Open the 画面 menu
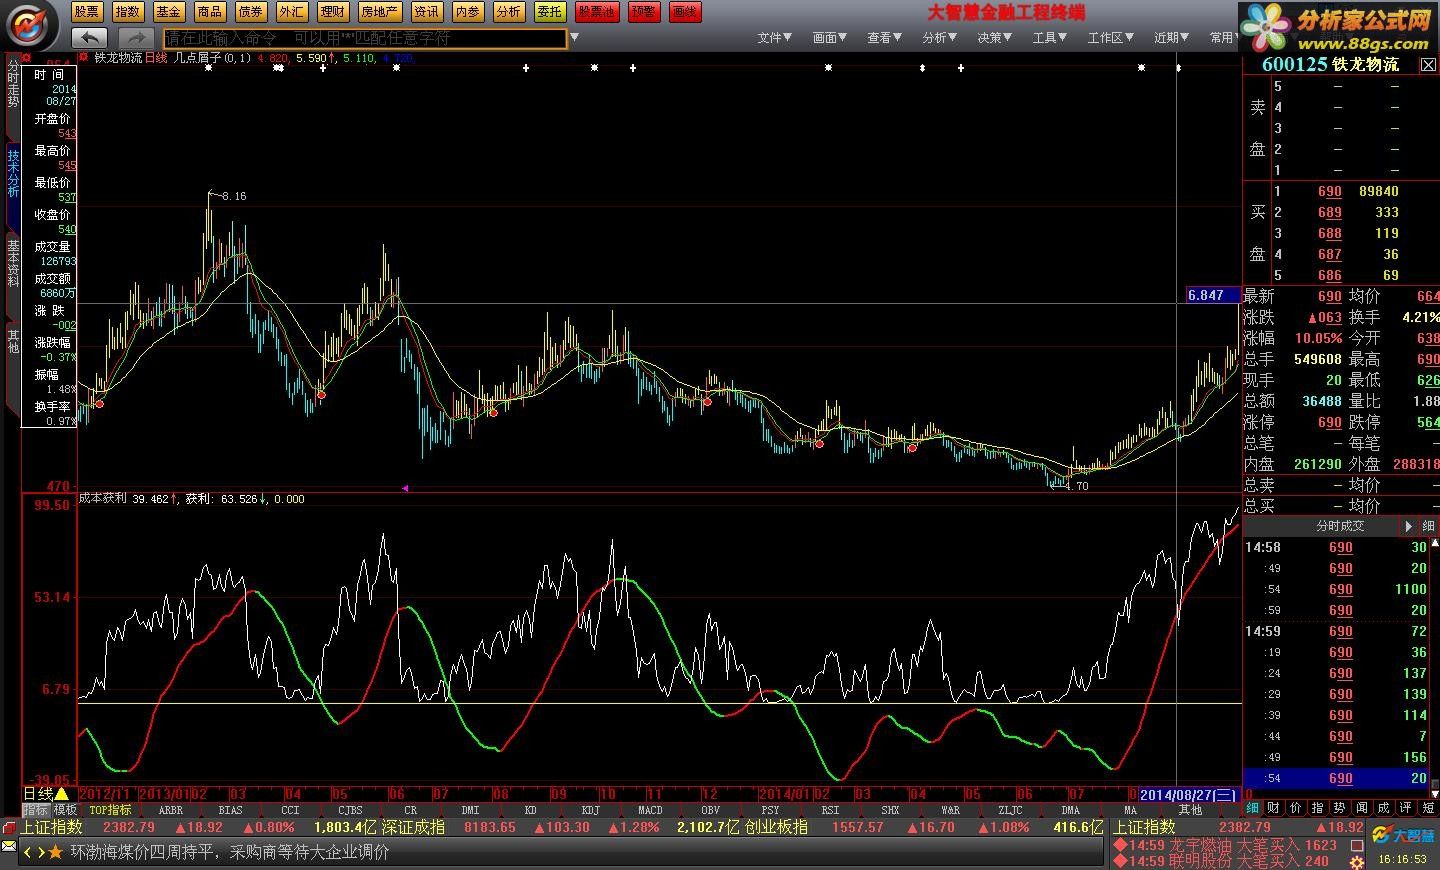 [829, 38]
